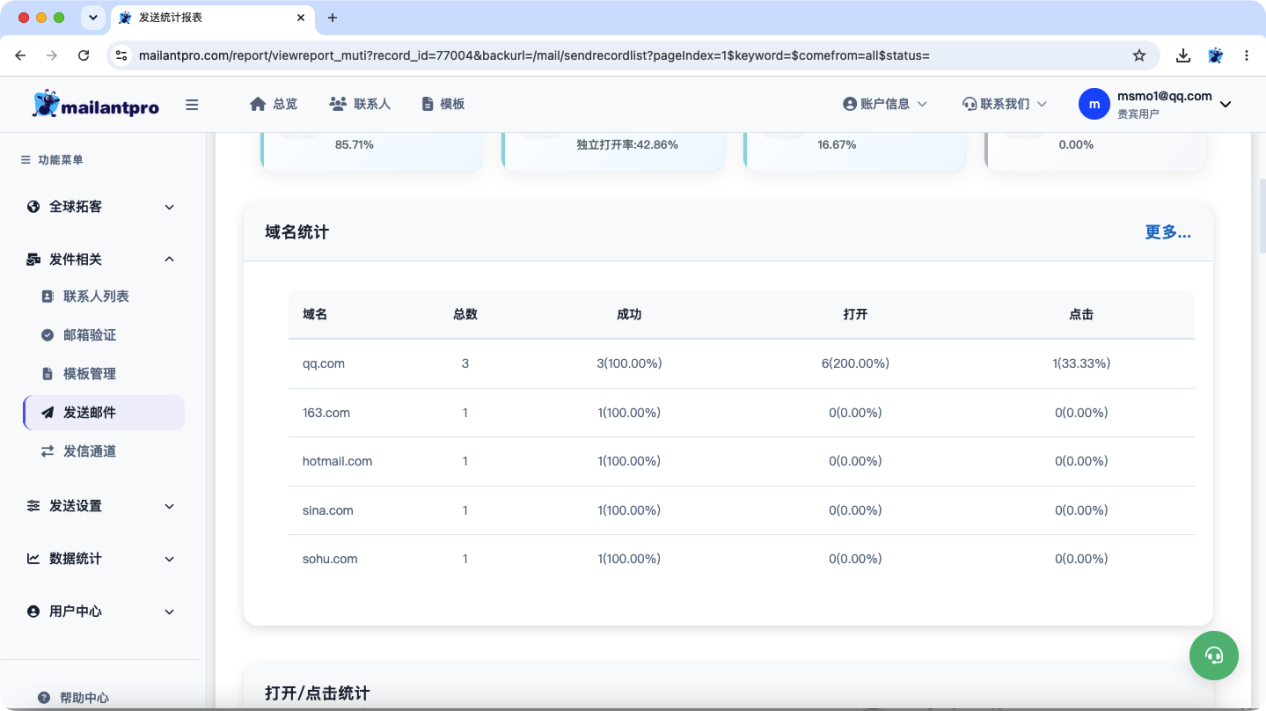The height and width of the screenshot is (711, 1266).
Task: Click the 帮助中心 question mark icon
Action: 44,698
